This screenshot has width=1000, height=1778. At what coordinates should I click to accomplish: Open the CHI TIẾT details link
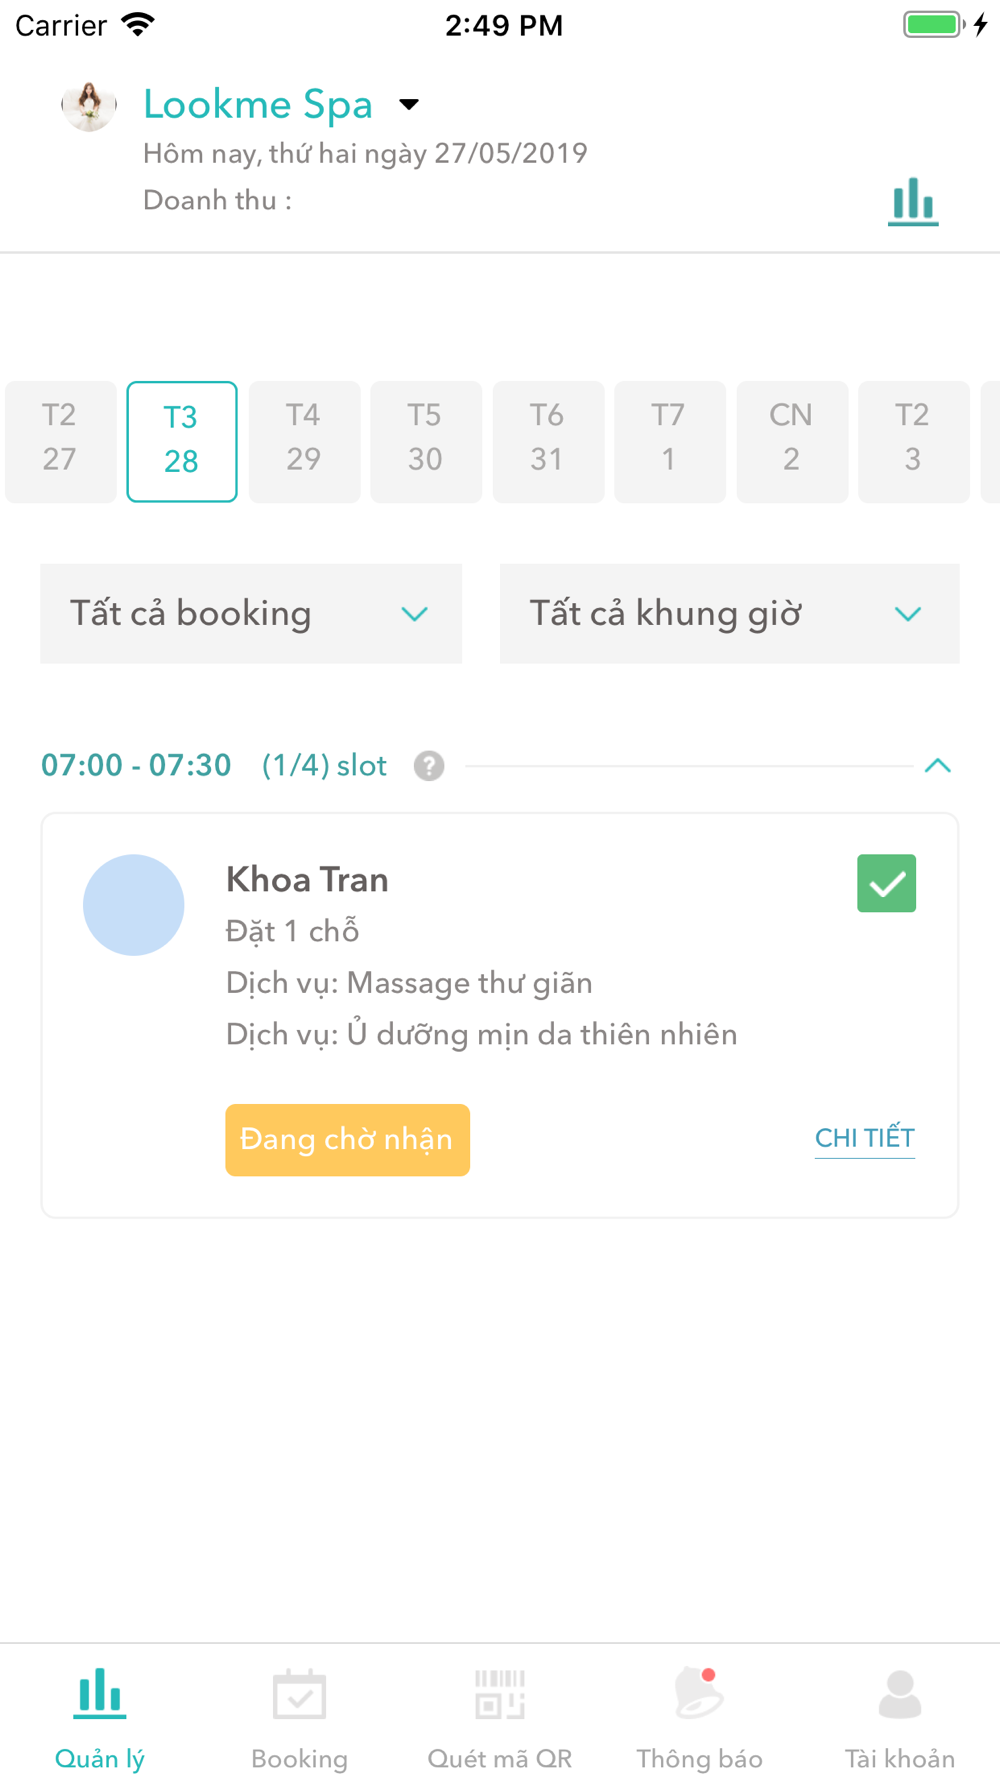click(865, 1139)
